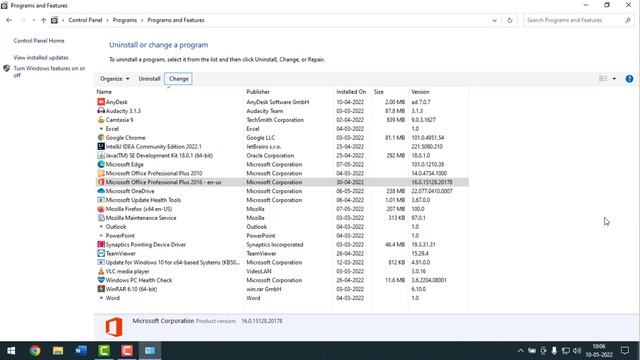
Task: Show hidden tray icons chevron
Action: pyautogui.click(x=520, y=351)
